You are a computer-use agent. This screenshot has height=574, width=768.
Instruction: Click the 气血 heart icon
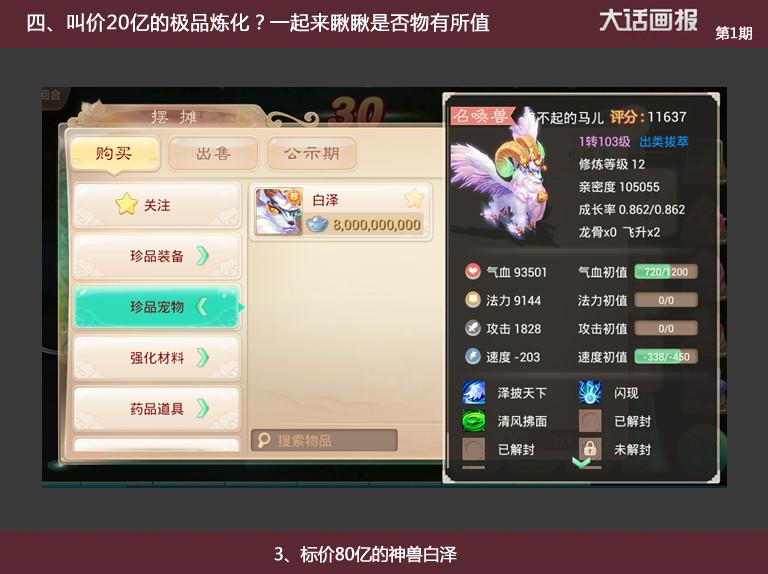click(473, 271)
